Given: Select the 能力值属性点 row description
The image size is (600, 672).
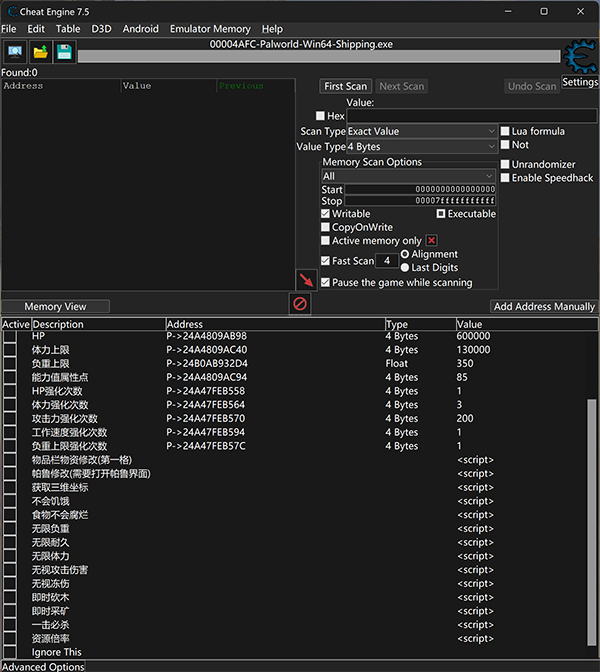Looking at the screenshot, I should [x=60, y=377].
